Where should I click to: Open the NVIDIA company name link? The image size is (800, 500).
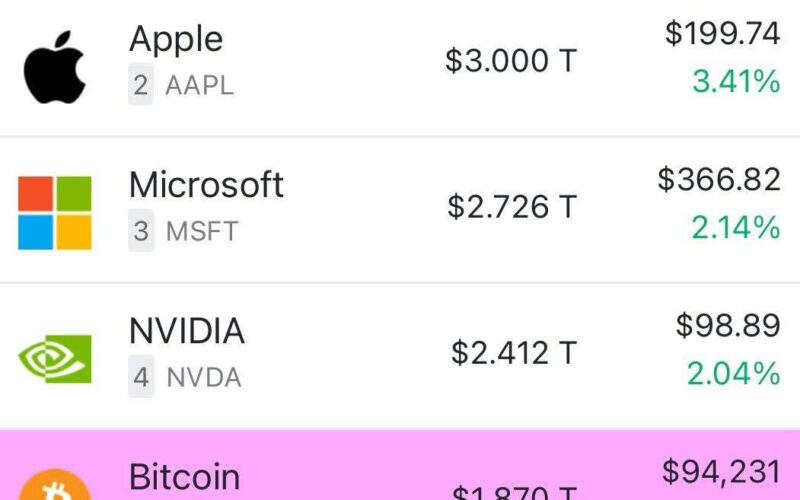(x=187, y=331)
